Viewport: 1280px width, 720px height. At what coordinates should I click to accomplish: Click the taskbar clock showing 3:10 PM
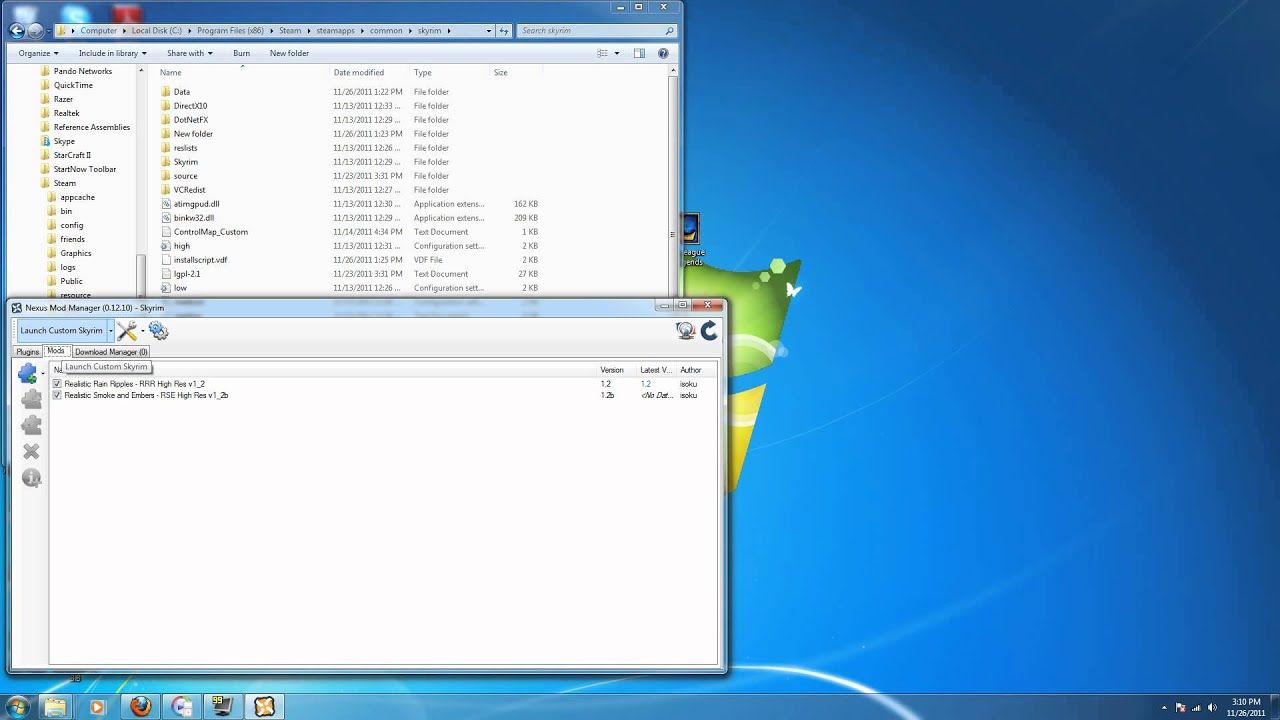click(x=1245, y=707)
